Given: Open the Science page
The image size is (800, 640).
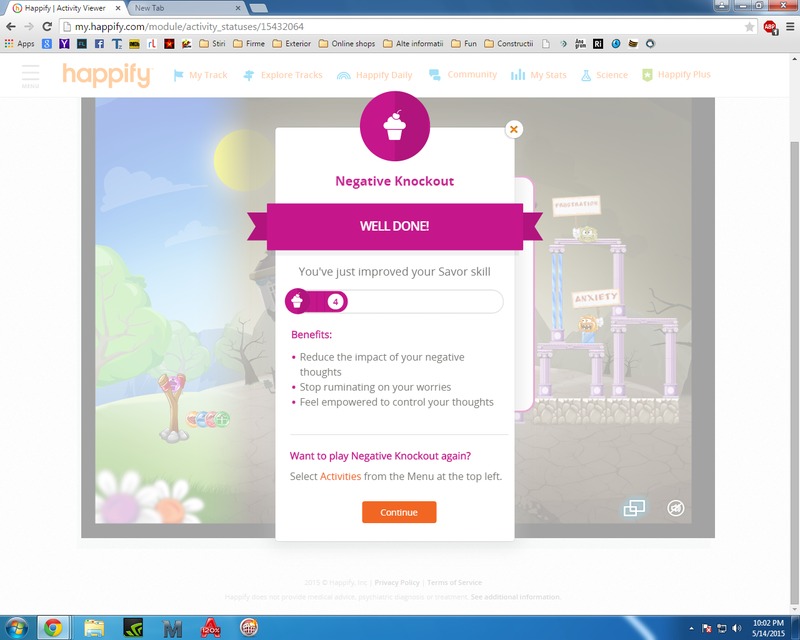Looking at the screenshot, I should [x=604, y=75].
